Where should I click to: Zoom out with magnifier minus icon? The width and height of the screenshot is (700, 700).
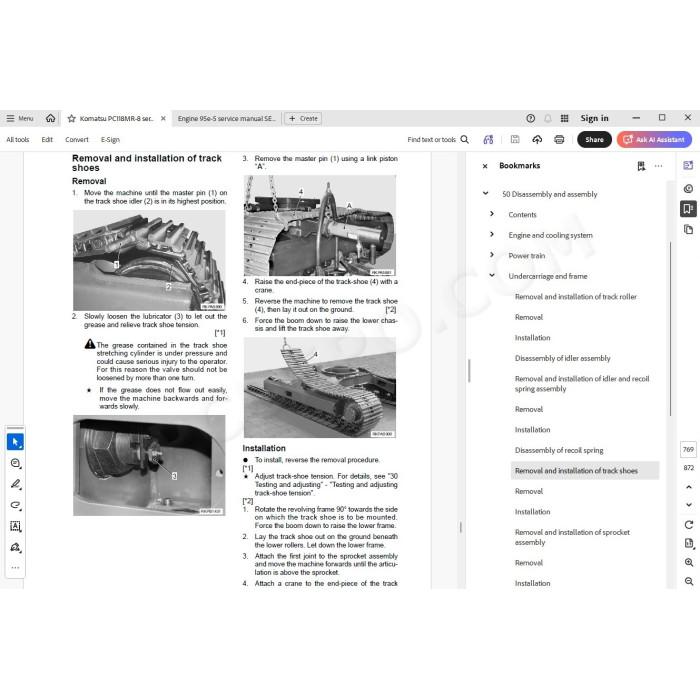(x=689, y=581)
